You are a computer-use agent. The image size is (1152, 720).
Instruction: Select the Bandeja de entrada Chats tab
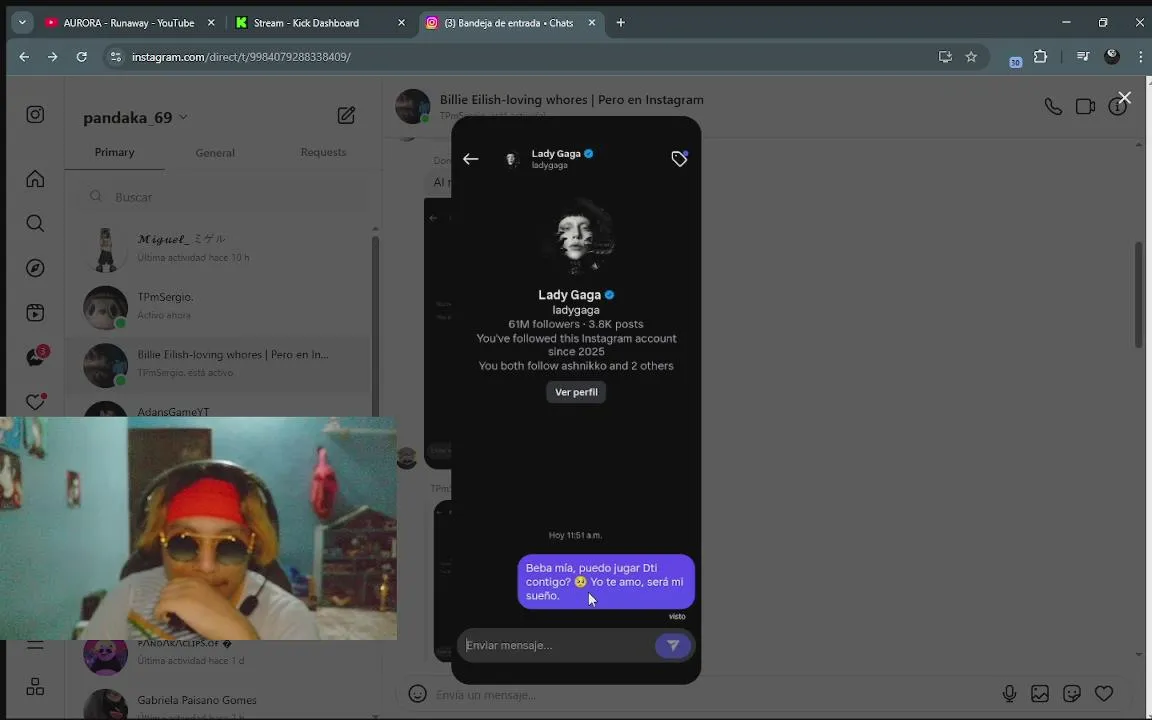[x=508, y=23]
